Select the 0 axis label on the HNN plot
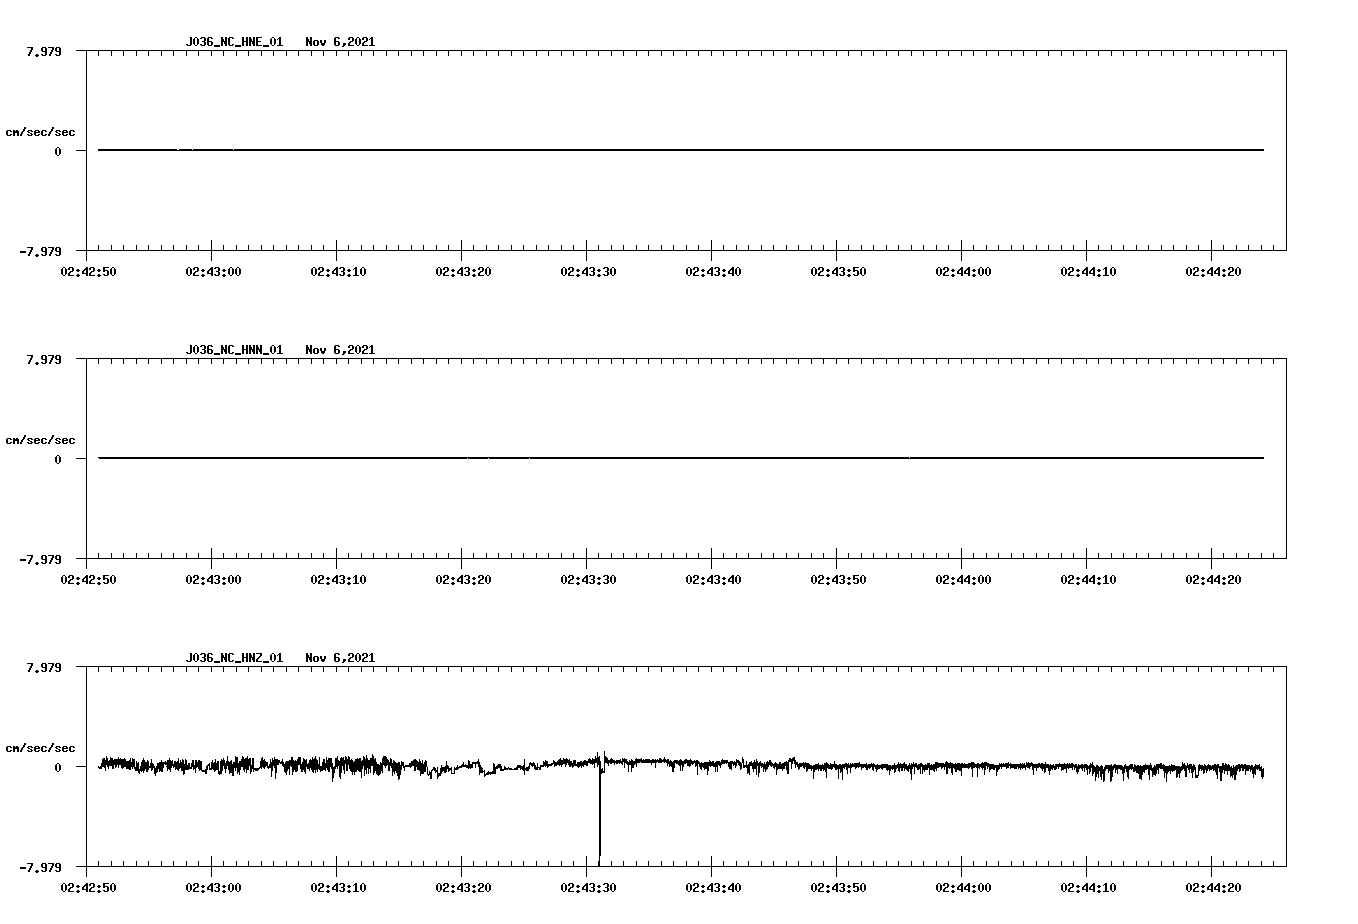This screenshot has height=924, width=1358. [58, 459]
